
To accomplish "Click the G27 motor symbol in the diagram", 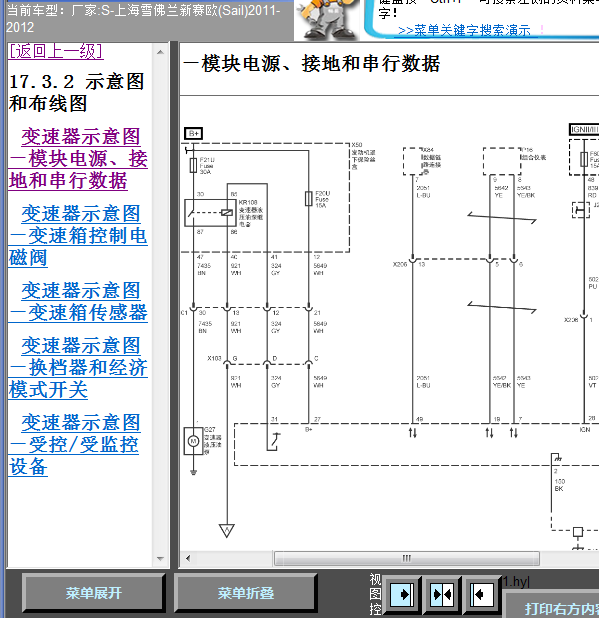I will point(193,441).
